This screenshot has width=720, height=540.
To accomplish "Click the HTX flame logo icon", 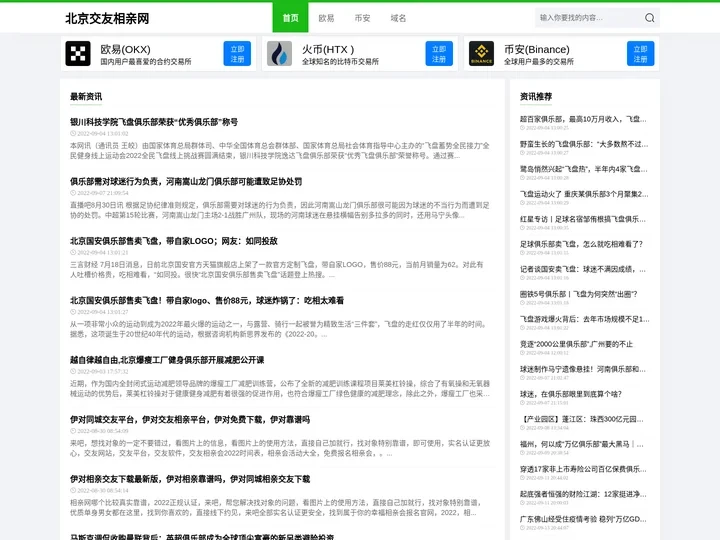I will point(279,53).
